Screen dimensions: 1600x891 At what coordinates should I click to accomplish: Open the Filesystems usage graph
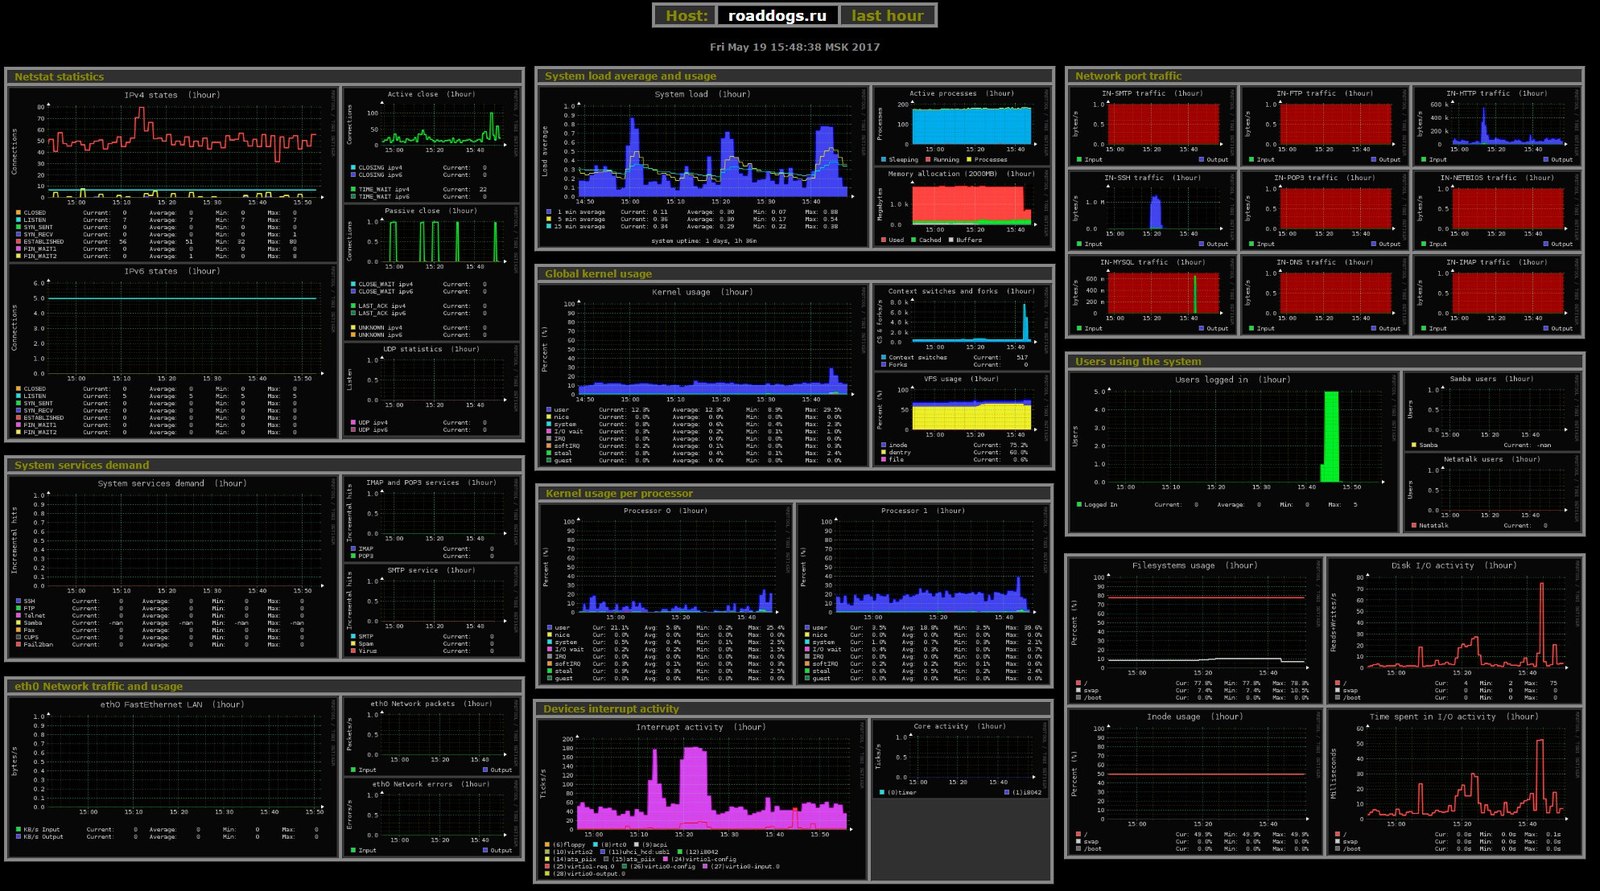1196,631
